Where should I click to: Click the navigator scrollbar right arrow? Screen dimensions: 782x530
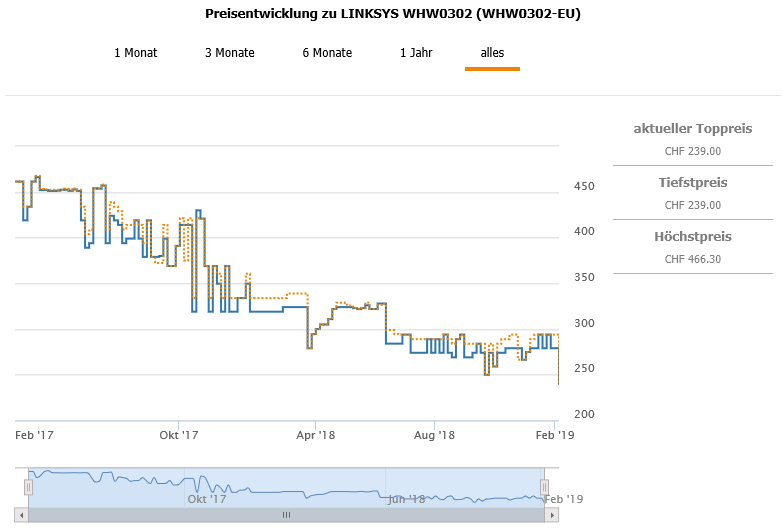click(x=552, y=515)
